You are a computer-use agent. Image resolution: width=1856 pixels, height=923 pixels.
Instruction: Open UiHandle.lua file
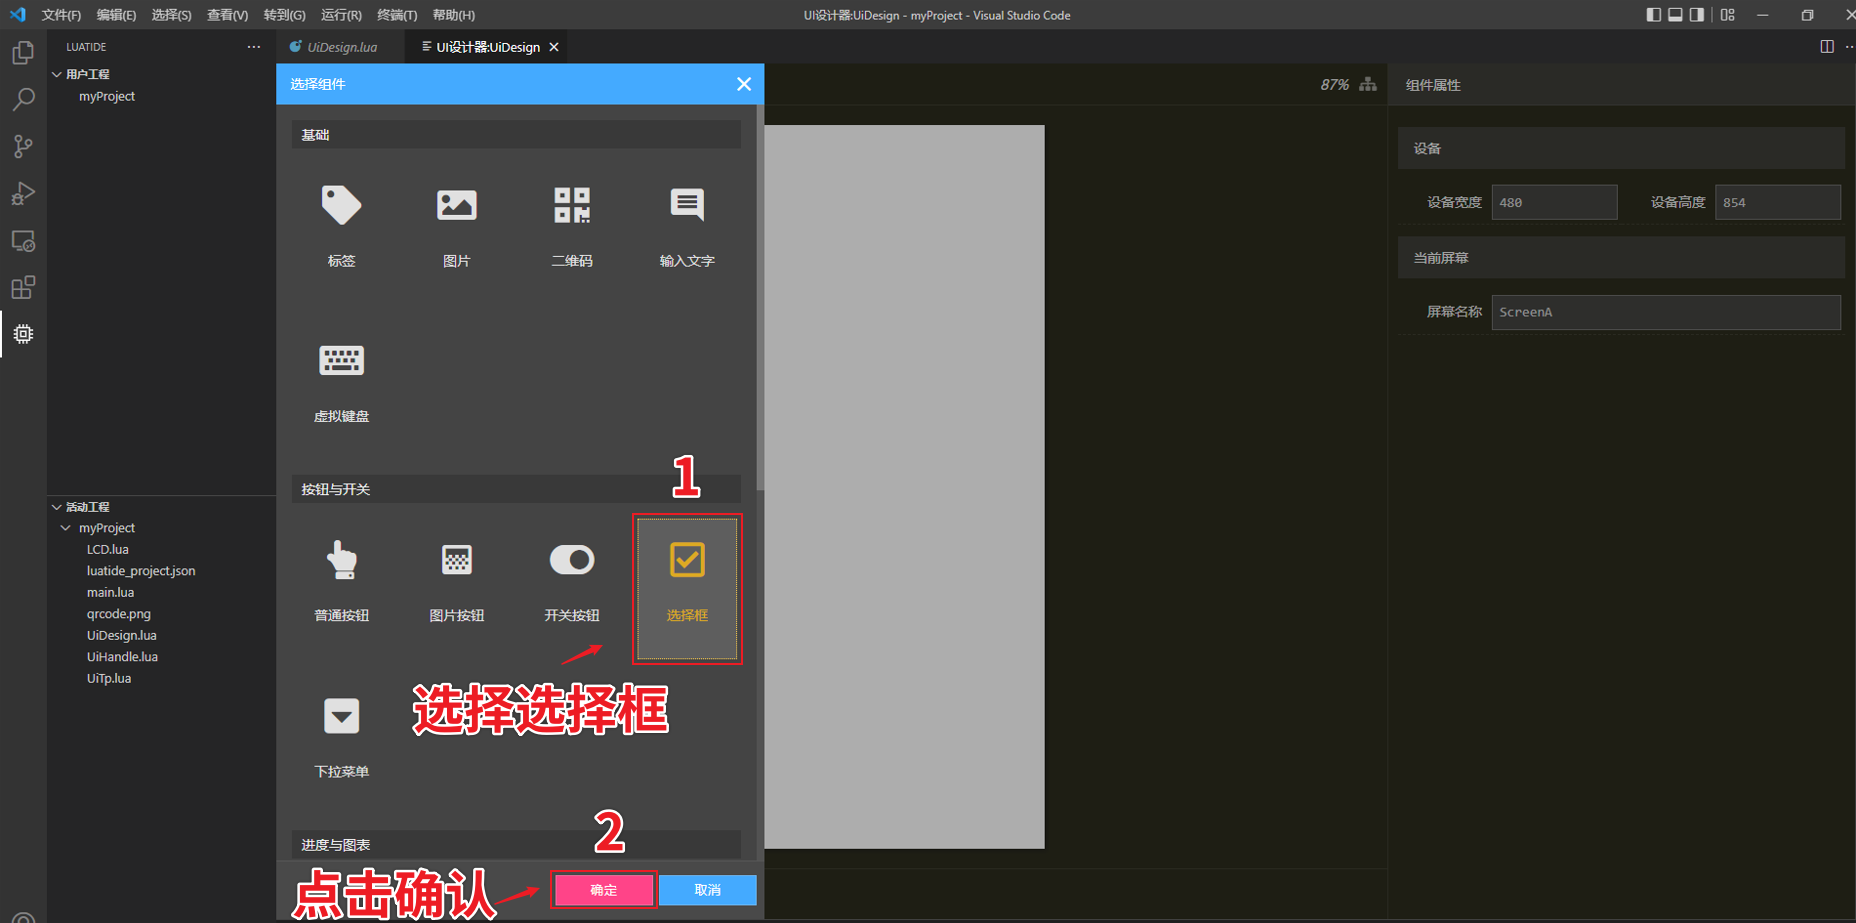[122, 657]
